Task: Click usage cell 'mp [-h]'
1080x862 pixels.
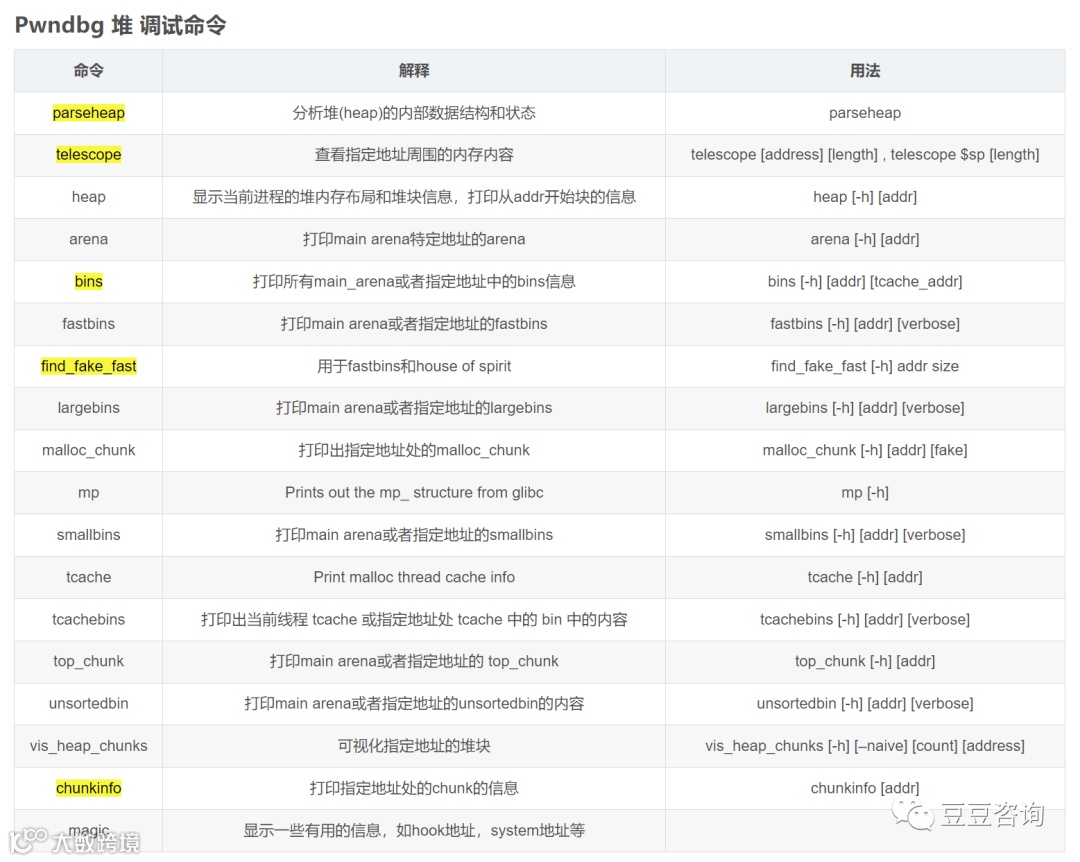Action: point(864,493)
